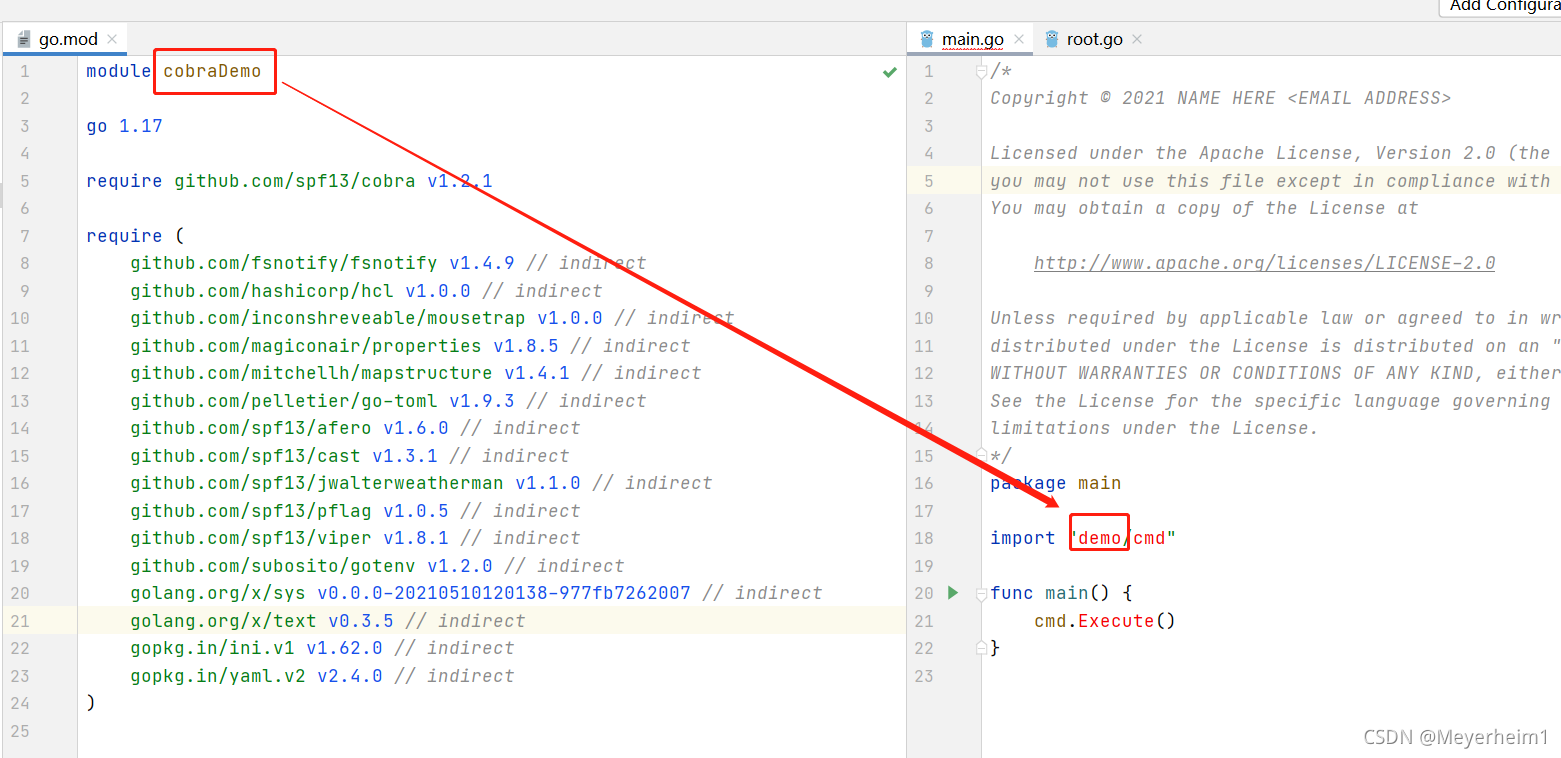Click the inconshreveable/mousetrap dependency line

coord(432,318)
